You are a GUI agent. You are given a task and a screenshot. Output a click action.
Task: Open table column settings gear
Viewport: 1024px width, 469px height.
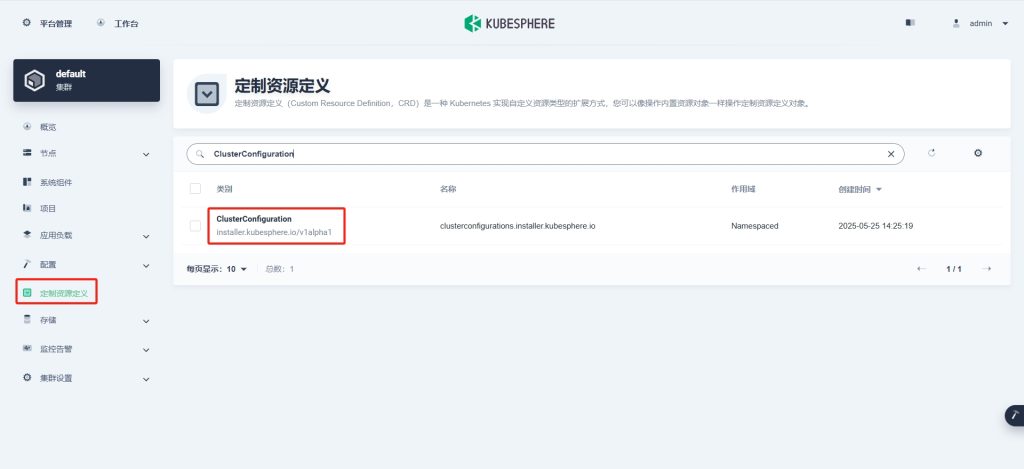click(x=978, y=153)
